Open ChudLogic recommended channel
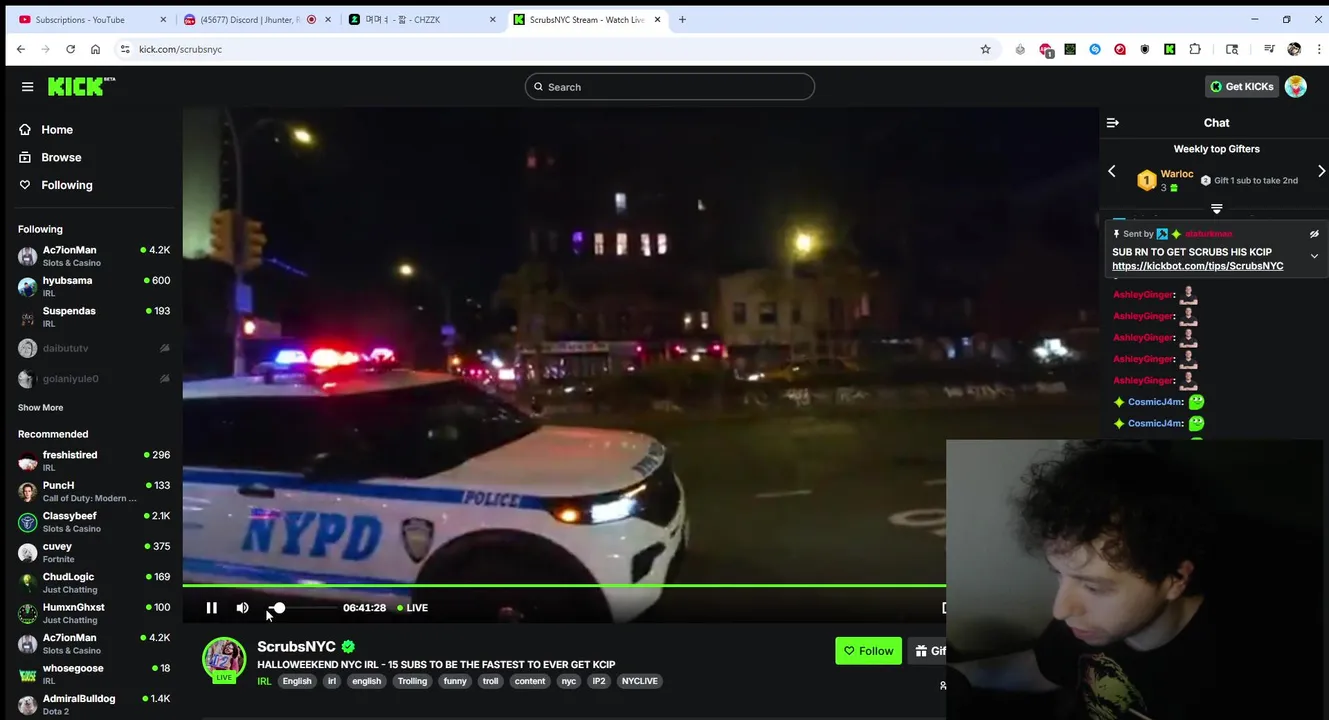 click(x=94, y=583)
